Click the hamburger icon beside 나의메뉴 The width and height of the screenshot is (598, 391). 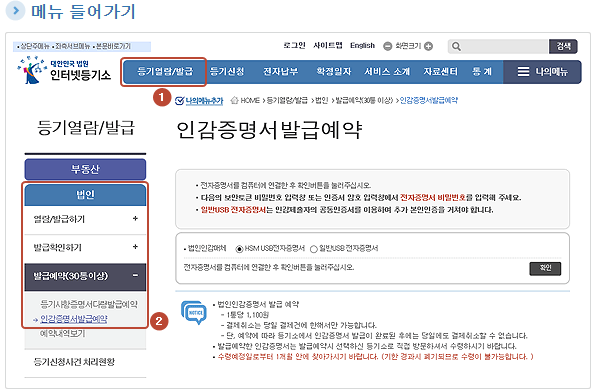[523, 72]
